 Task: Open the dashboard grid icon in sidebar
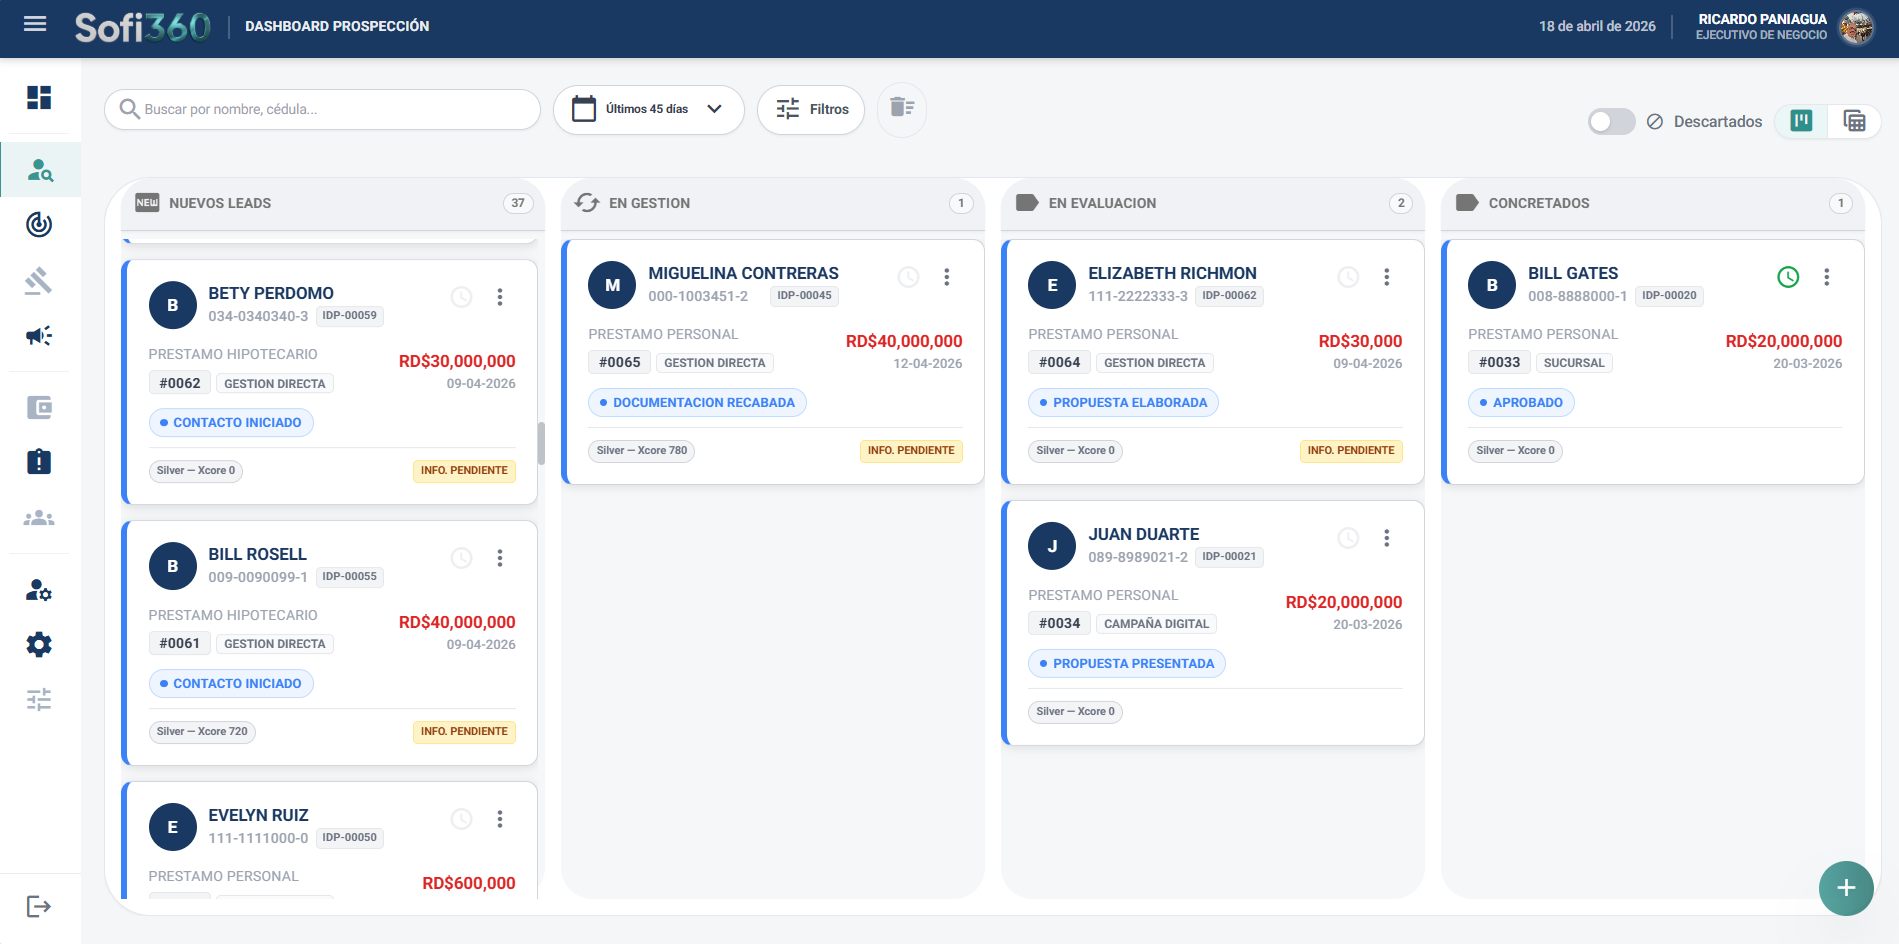[39, 97]
